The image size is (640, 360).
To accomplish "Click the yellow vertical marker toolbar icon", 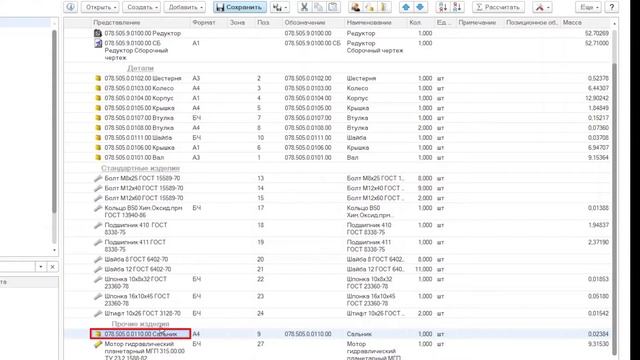I will click(x=384, y=7).
